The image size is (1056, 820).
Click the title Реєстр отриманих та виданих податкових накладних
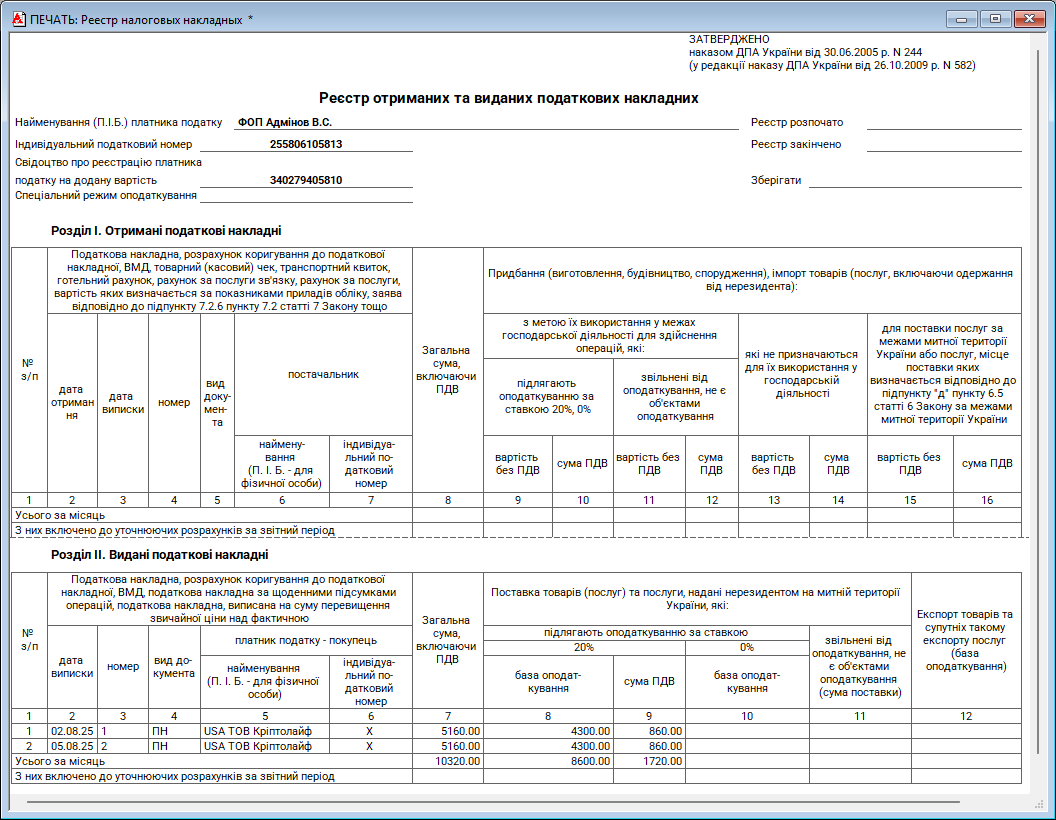(508, 98)
